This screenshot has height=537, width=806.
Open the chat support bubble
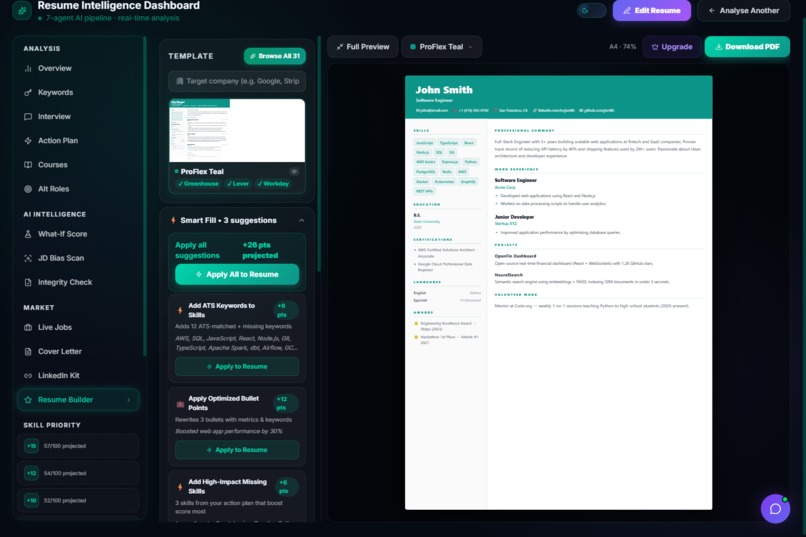click(x=775, y=509)
